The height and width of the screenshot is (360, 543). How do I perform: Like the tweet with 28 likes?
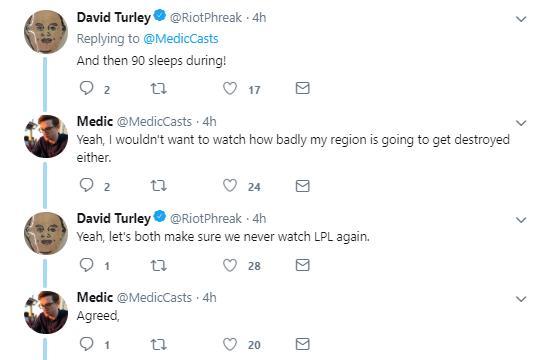[230, 266]
